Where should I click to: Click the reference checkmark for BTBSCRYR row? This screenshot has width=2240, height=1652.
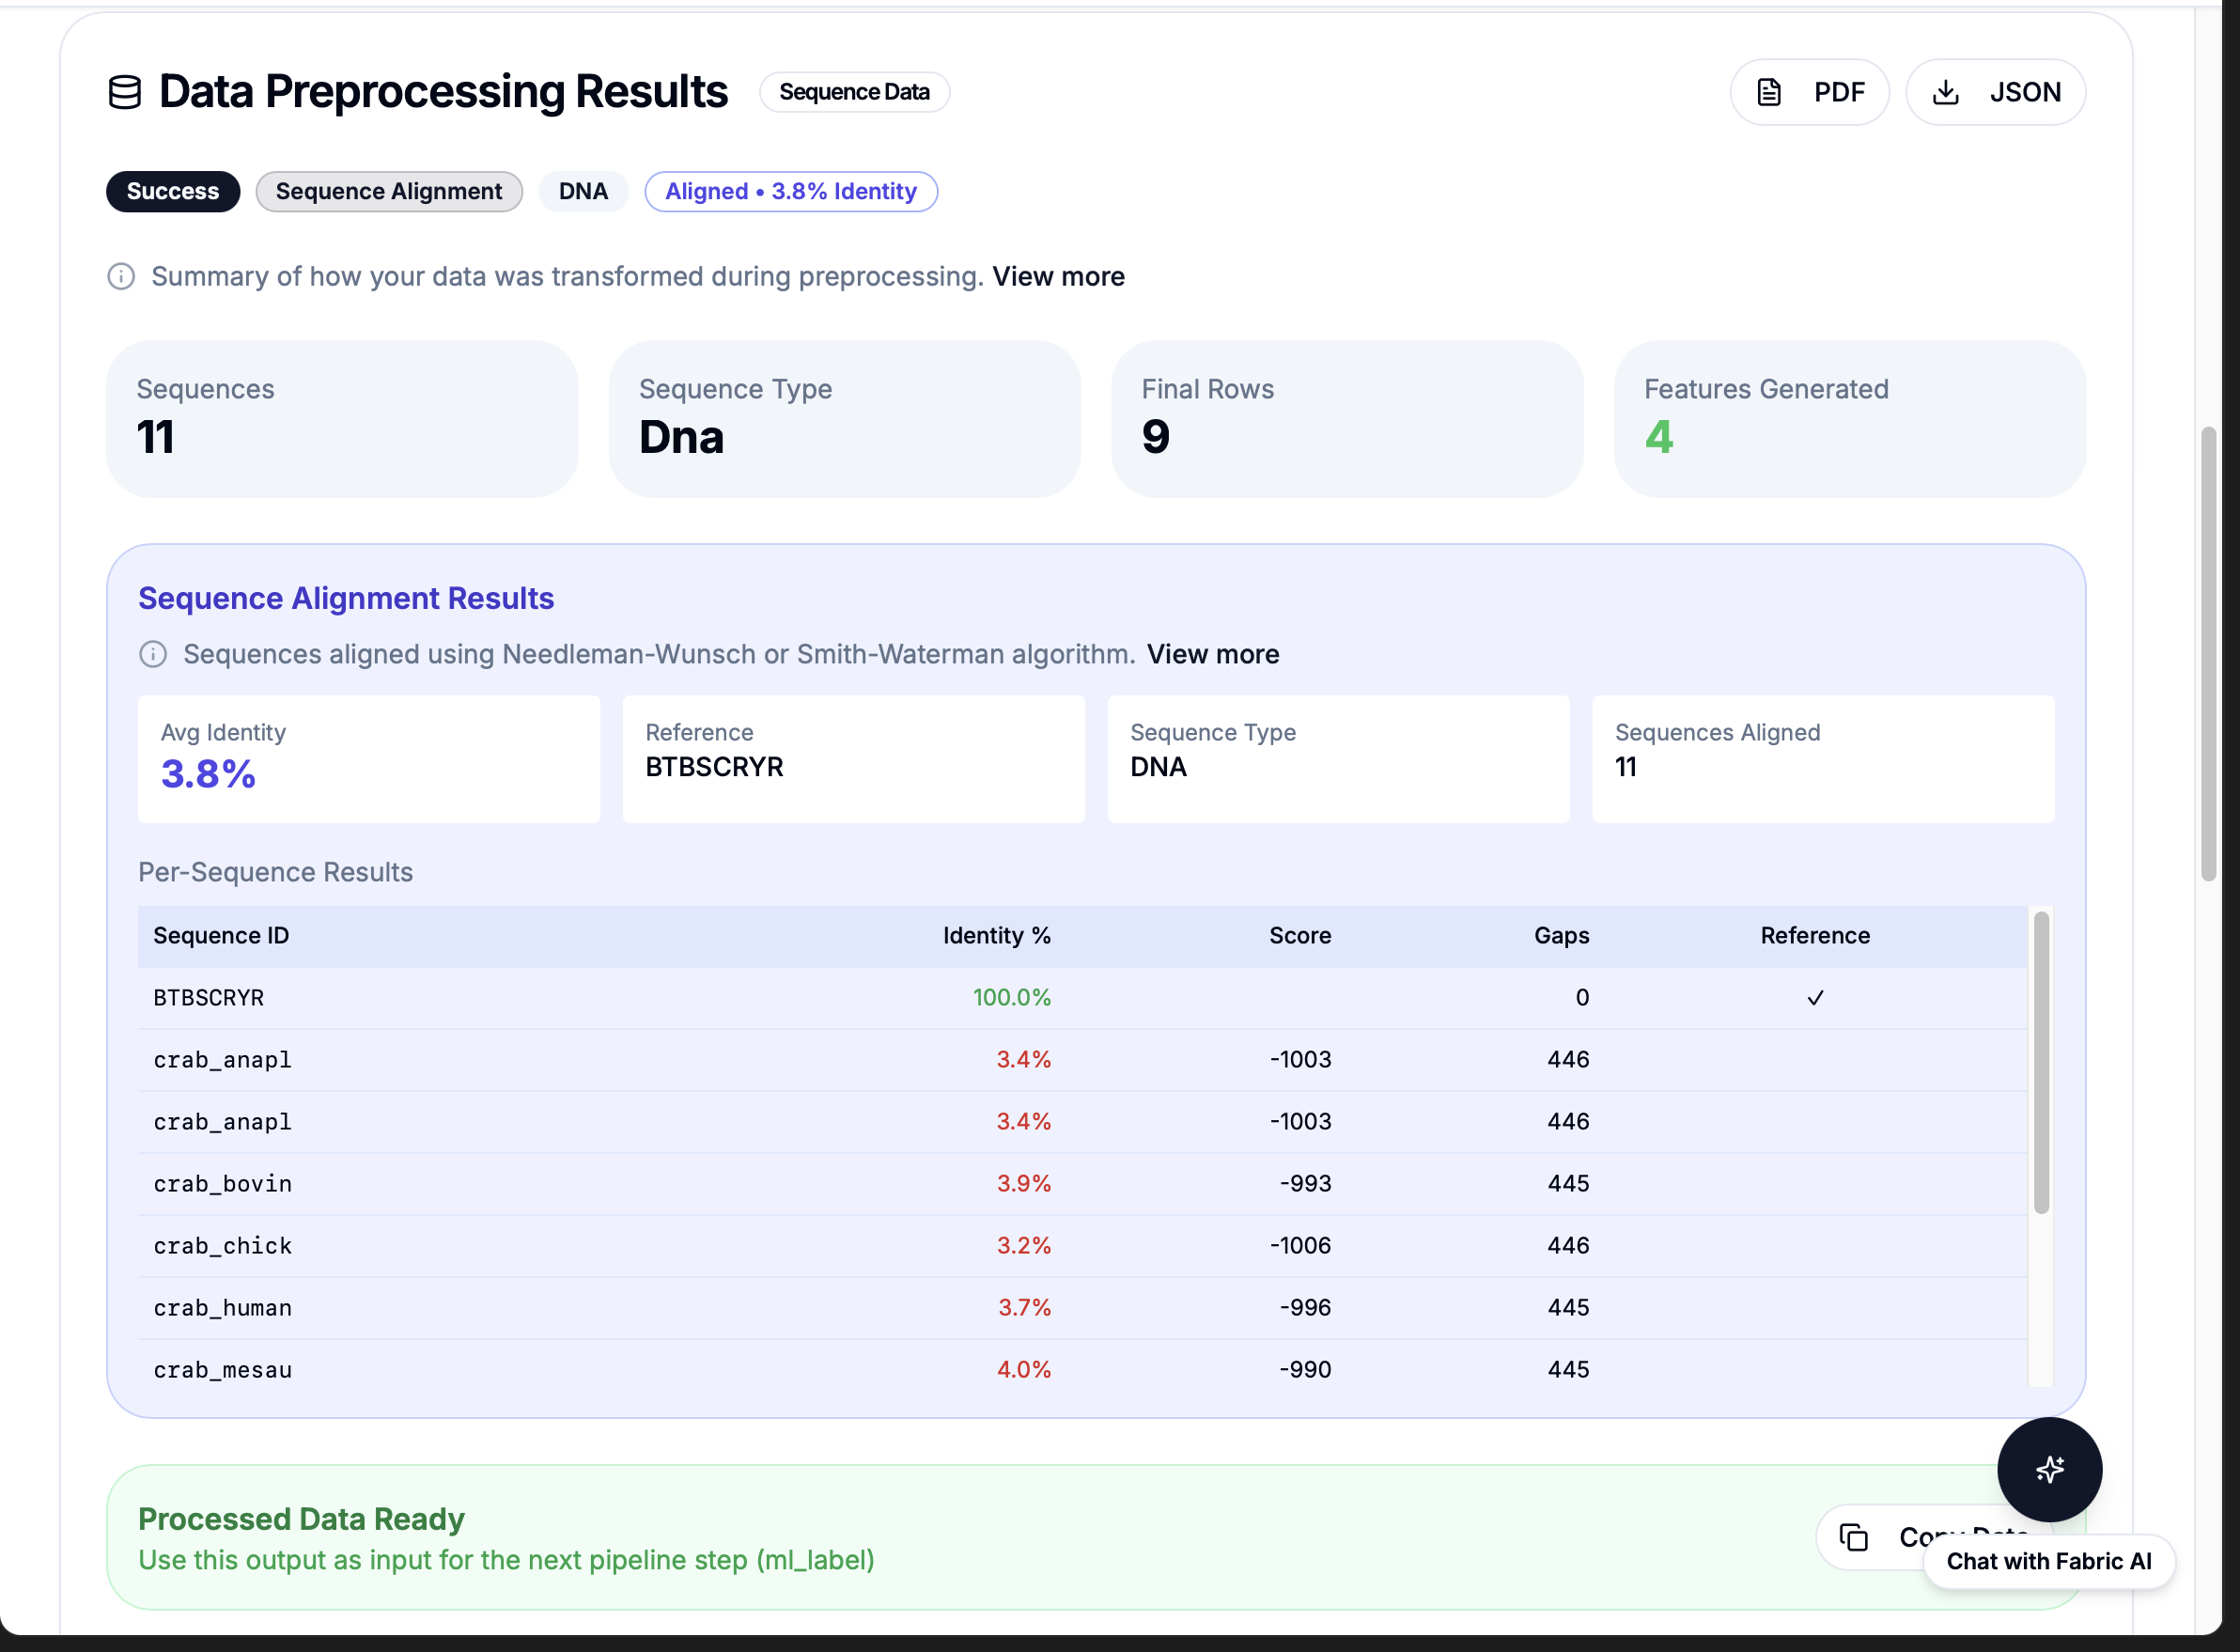pyautogui.click(x=1815, y=998)
